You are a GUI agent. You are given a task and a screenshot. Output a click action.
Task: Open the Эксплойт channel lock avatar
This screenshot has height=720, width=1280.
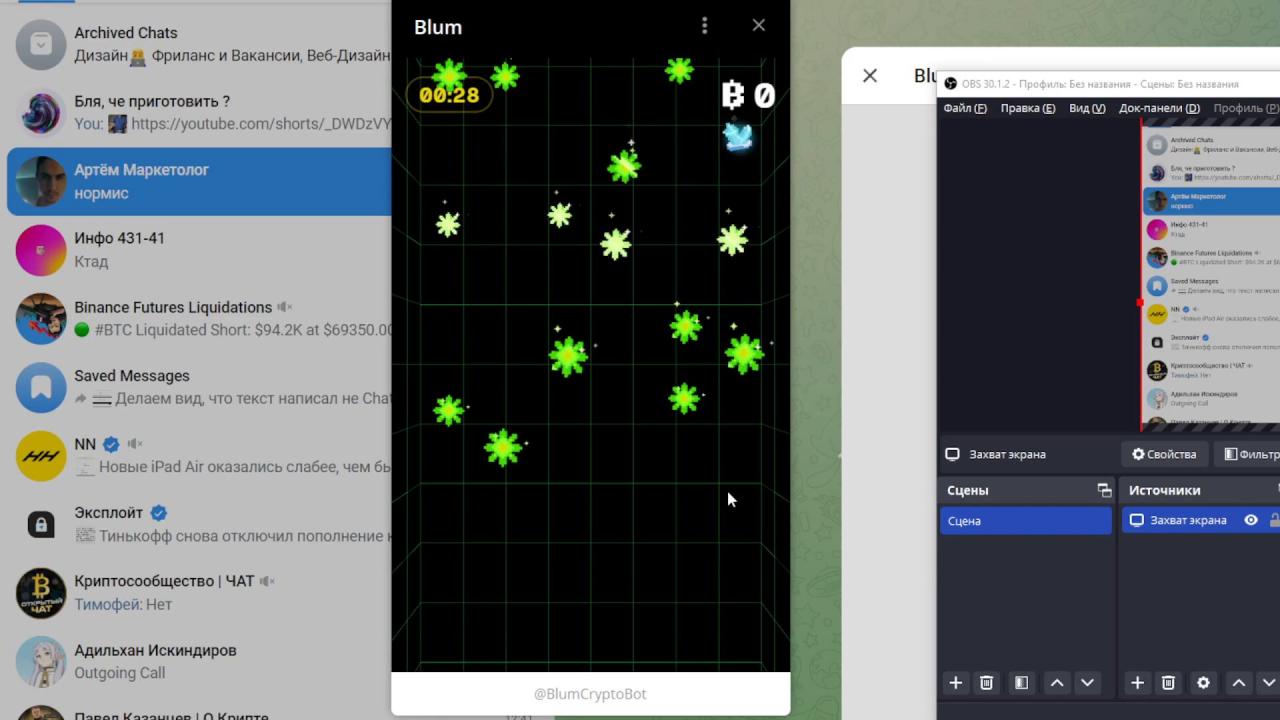point(41,524)
